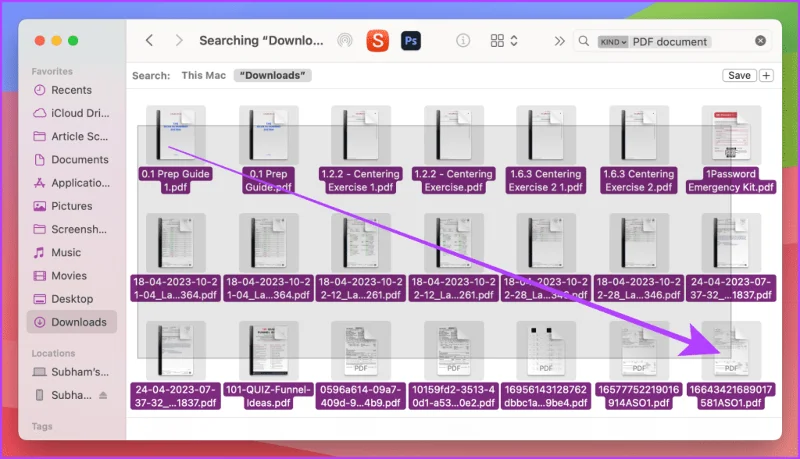Select 1.2.2 - Centering Exercise 1.pdf icon
This screenshot has width=800, height=459.
pos(361,135)
